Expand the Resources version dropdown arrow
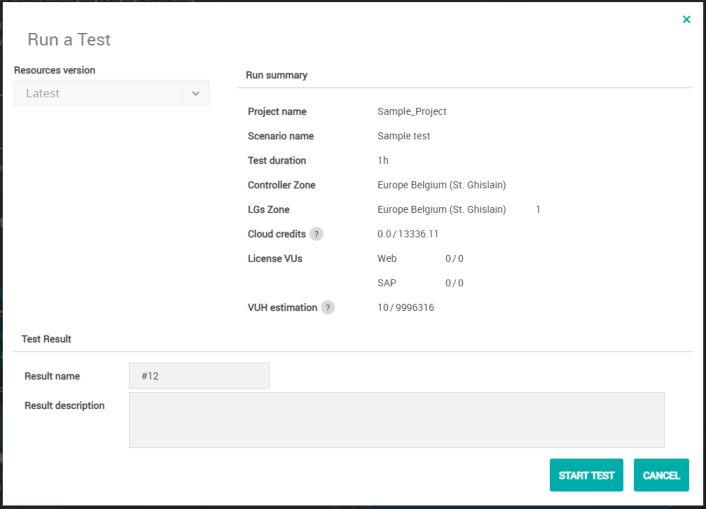706x509 pixels. coord(196,93)
